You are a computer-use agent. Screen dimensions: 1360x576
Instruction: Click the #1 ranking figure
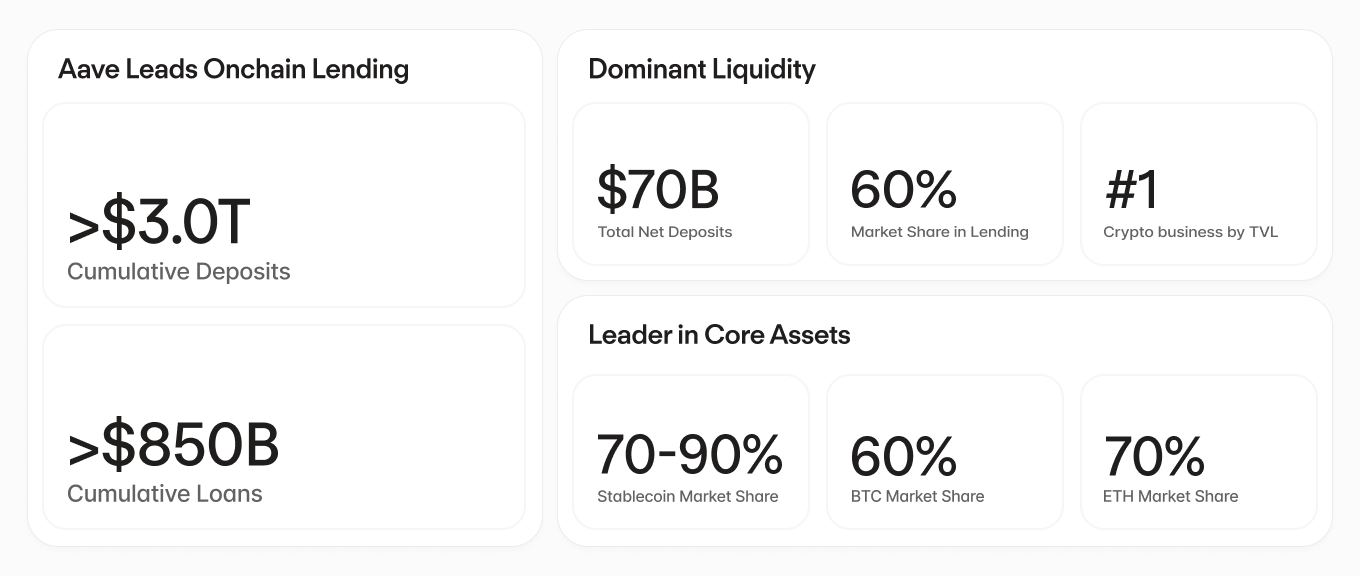pos(1130,189)
